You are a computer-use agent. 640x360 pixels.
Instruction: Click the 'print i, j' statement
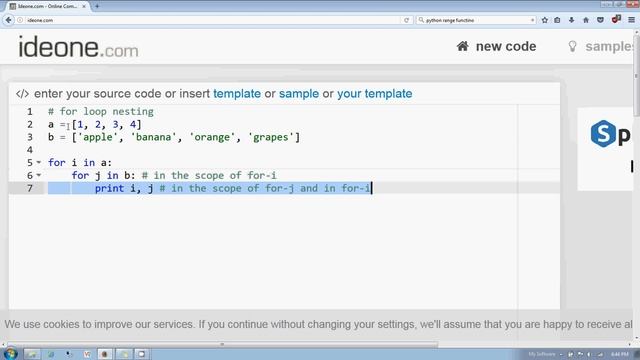click(x=124, y=188)
